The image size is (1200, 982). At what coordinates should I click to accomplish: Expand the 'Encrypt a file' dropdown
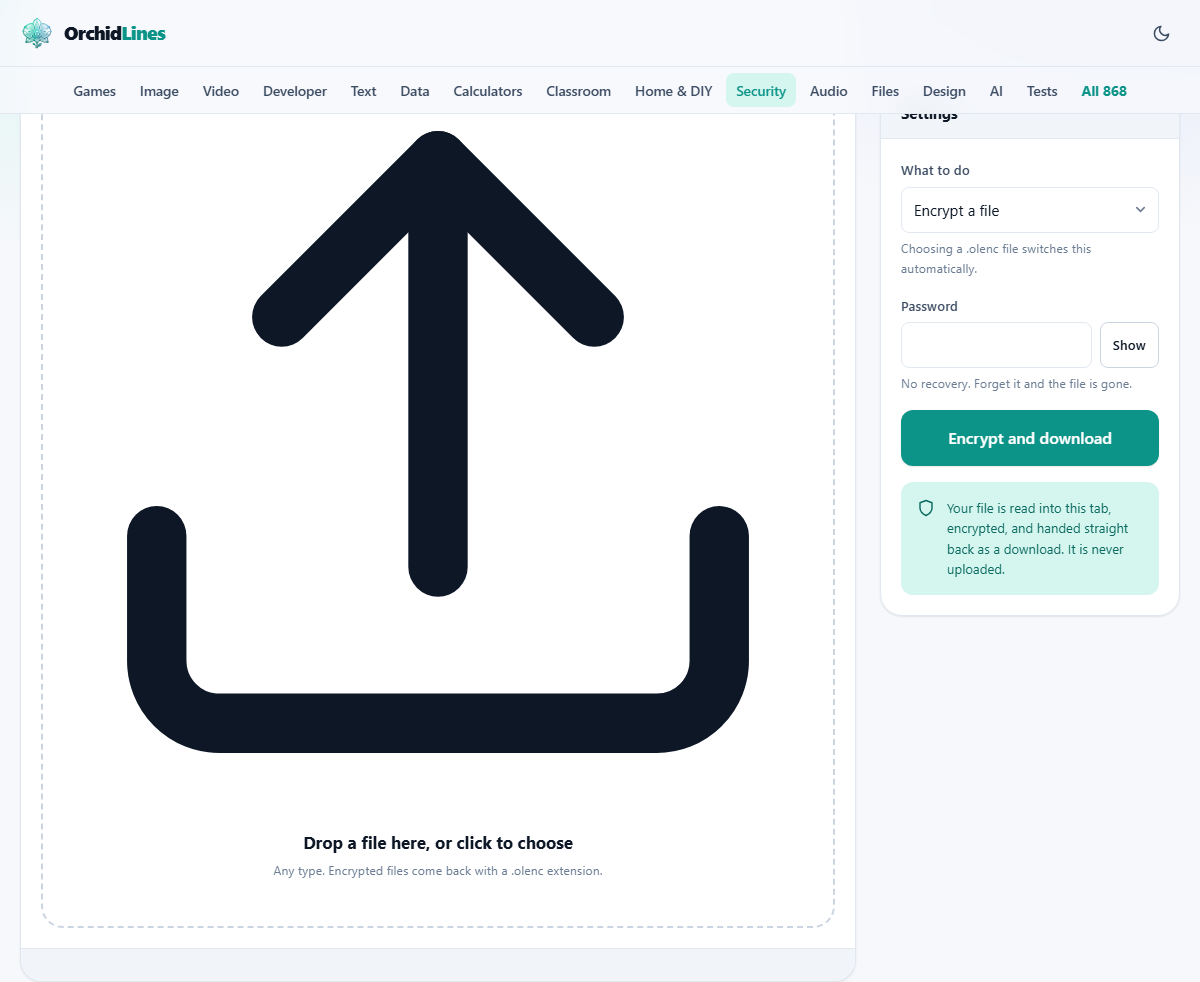(1030, 210)
